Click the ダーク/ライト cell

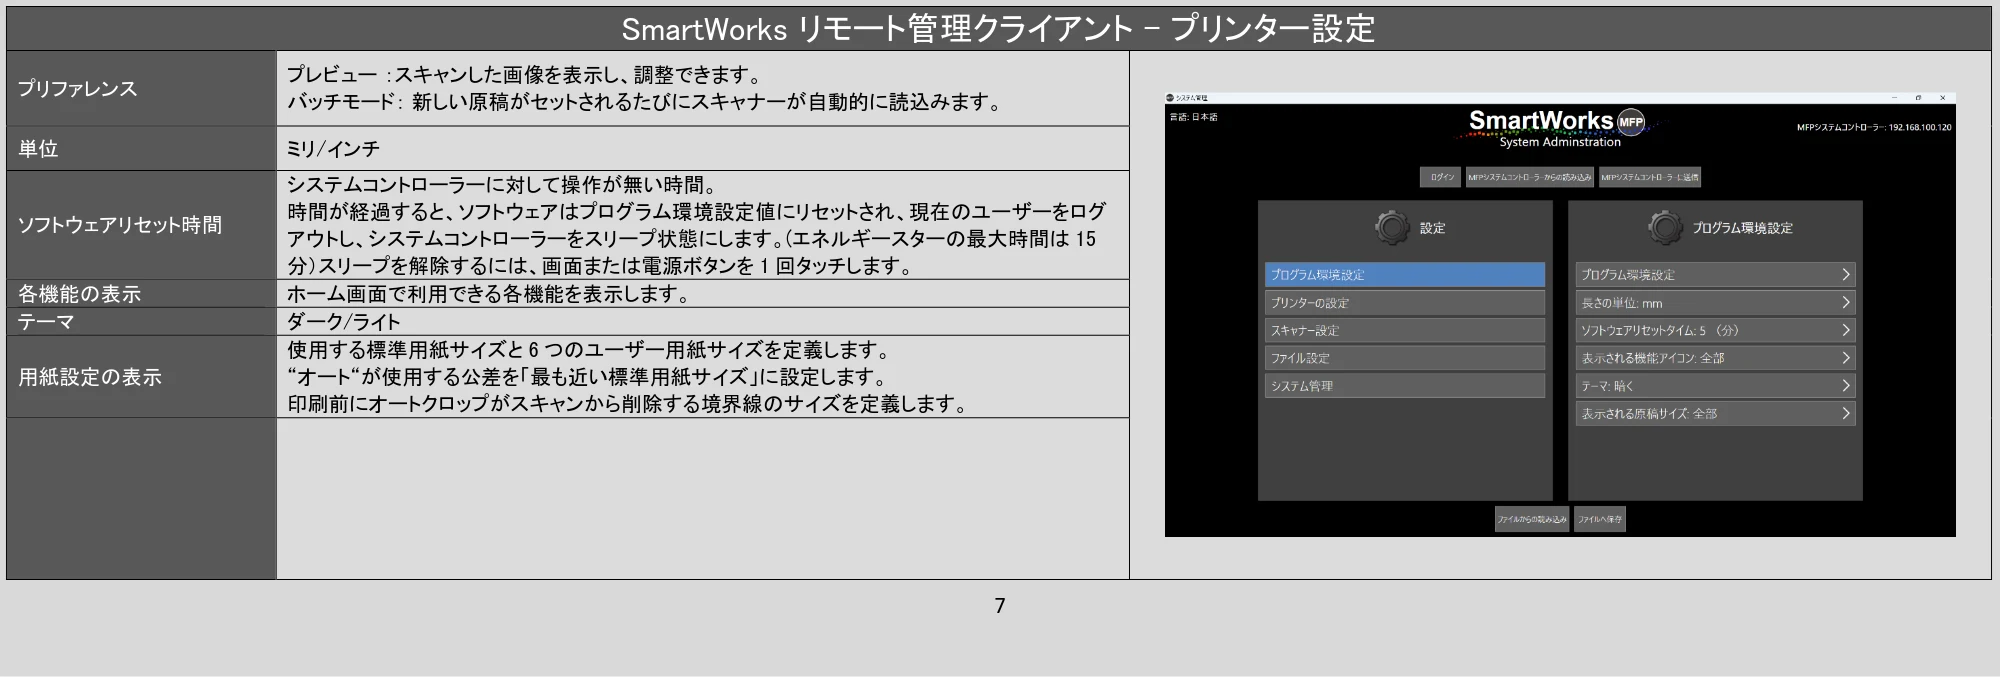coord(703,321)
